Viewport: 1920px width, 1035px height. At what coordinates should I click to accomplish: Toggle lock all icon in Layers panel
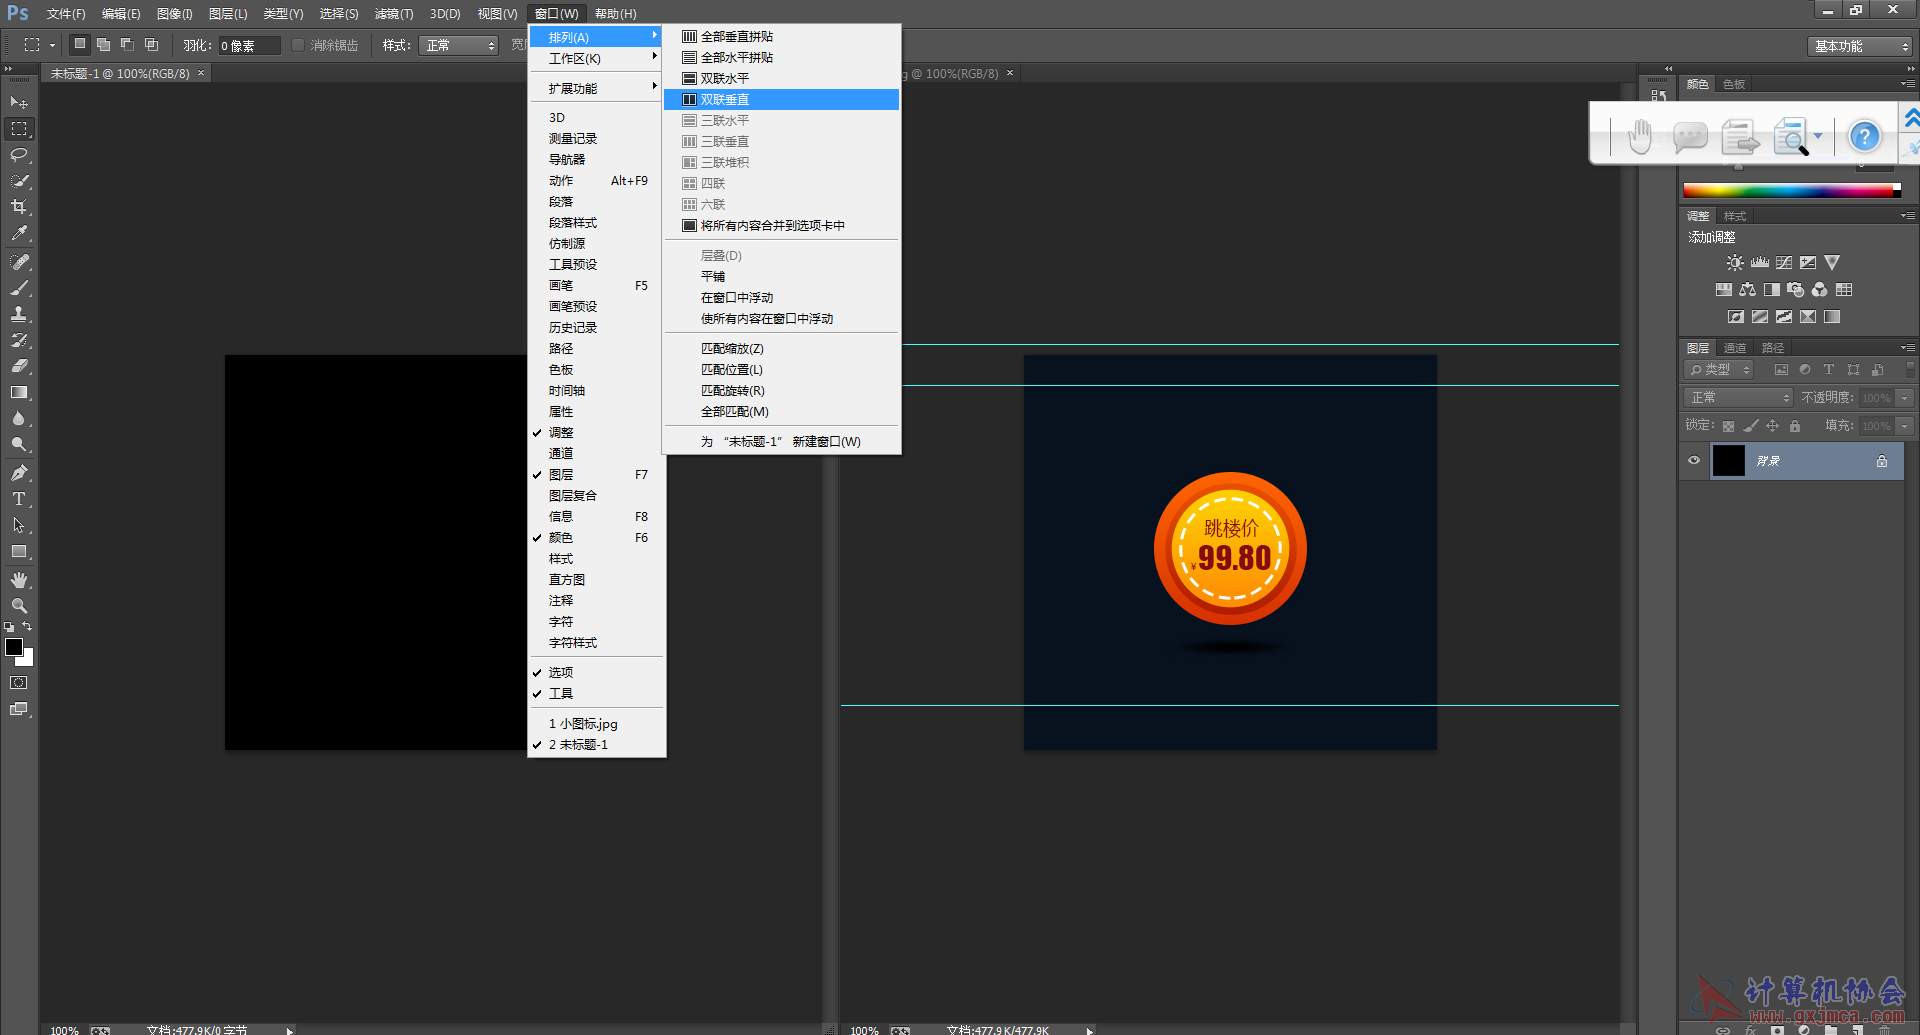point(1795,426)
